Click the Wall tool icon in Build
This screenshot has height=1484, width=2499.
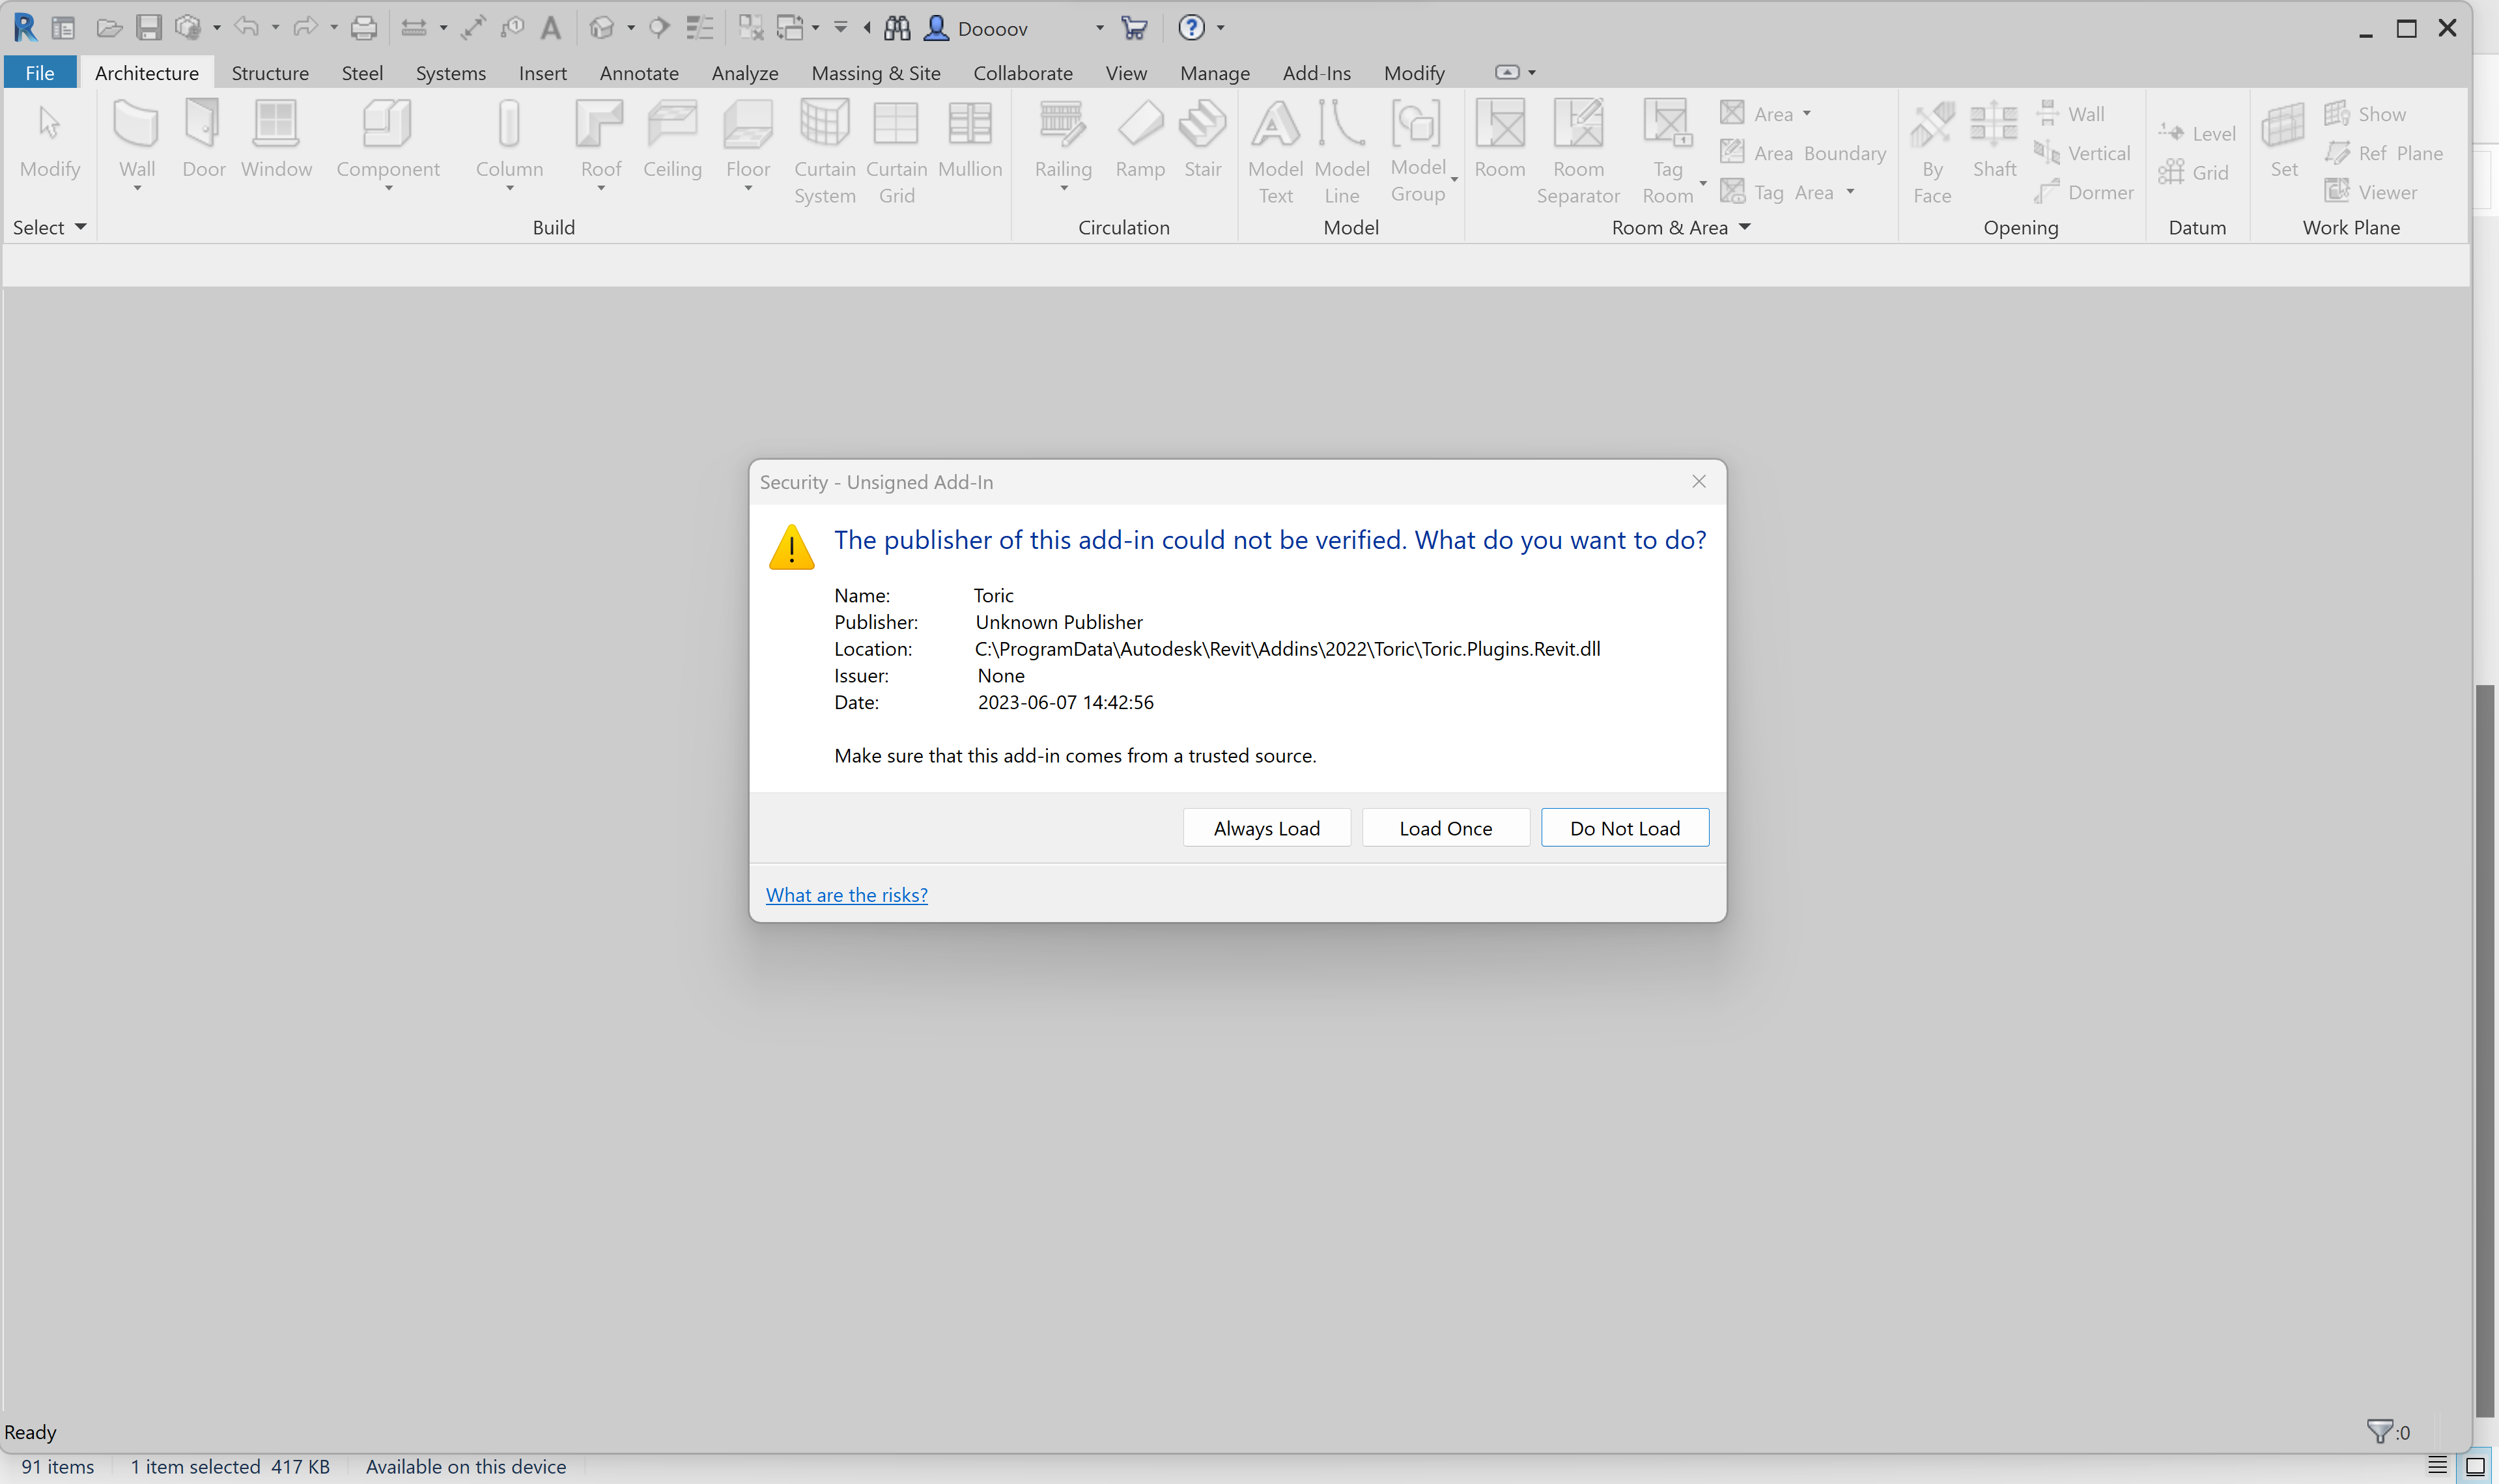point(137,125)
